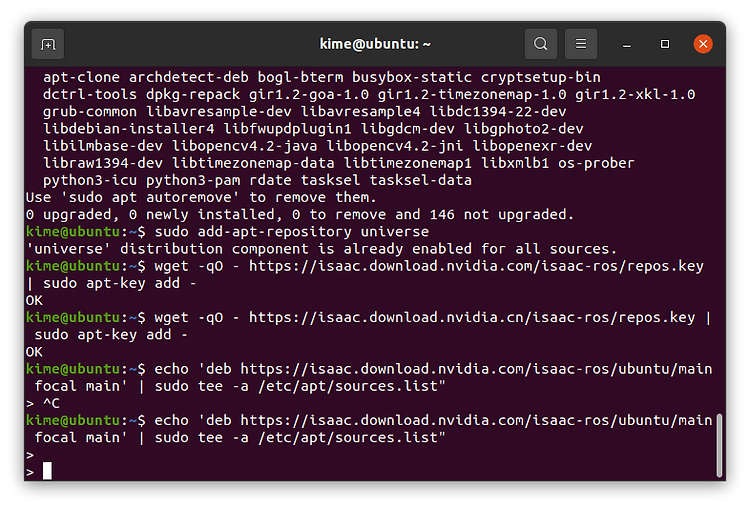Open the terminal search

(540, 44)
